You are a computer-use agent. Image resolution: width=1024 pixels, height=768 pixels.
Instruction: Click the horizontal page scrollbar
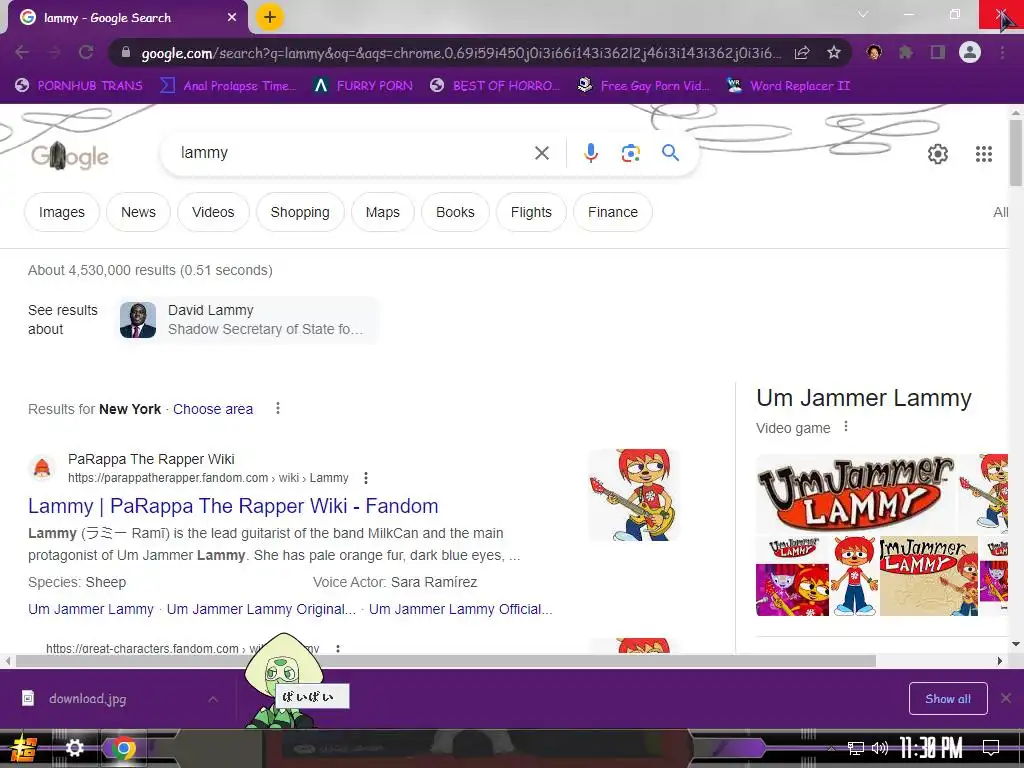click(x=445, y=661)
